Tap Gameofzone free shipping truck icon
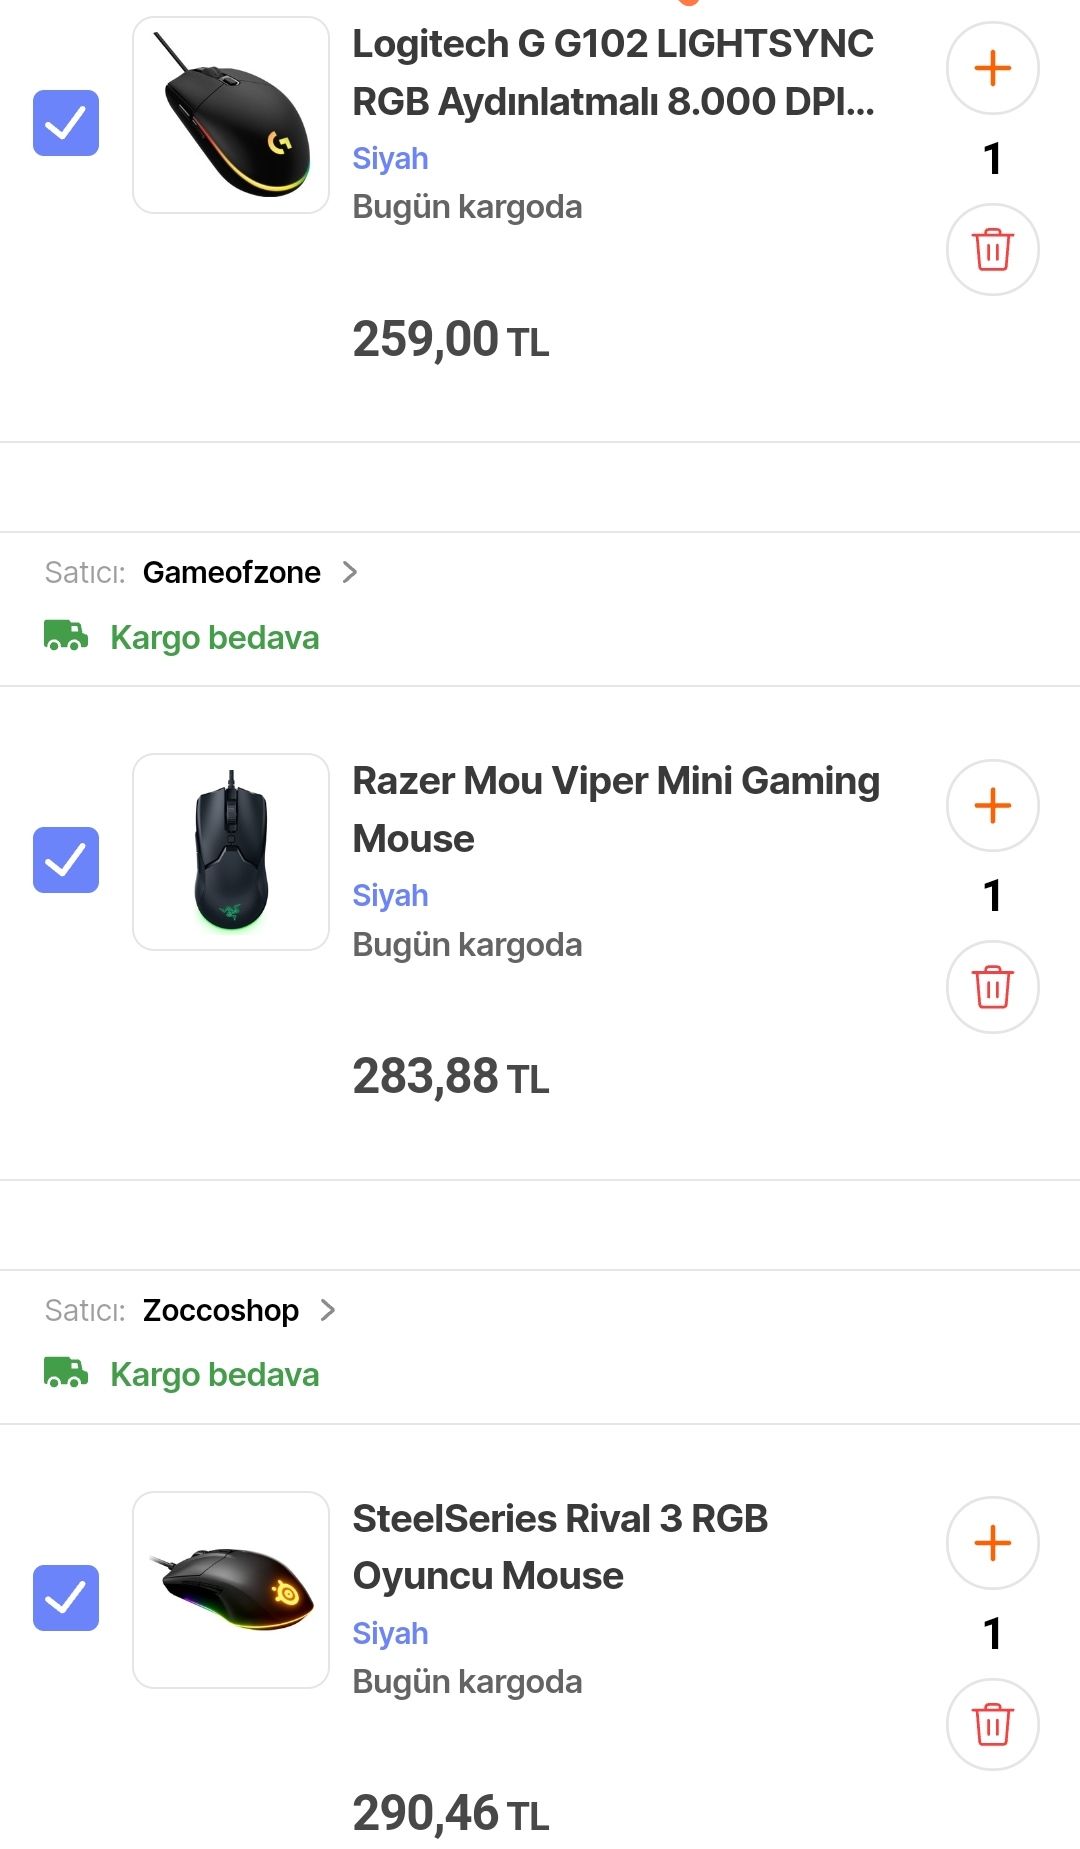Image resolution: width=1080 pixels, height=1849 pixels. [66, 636]
